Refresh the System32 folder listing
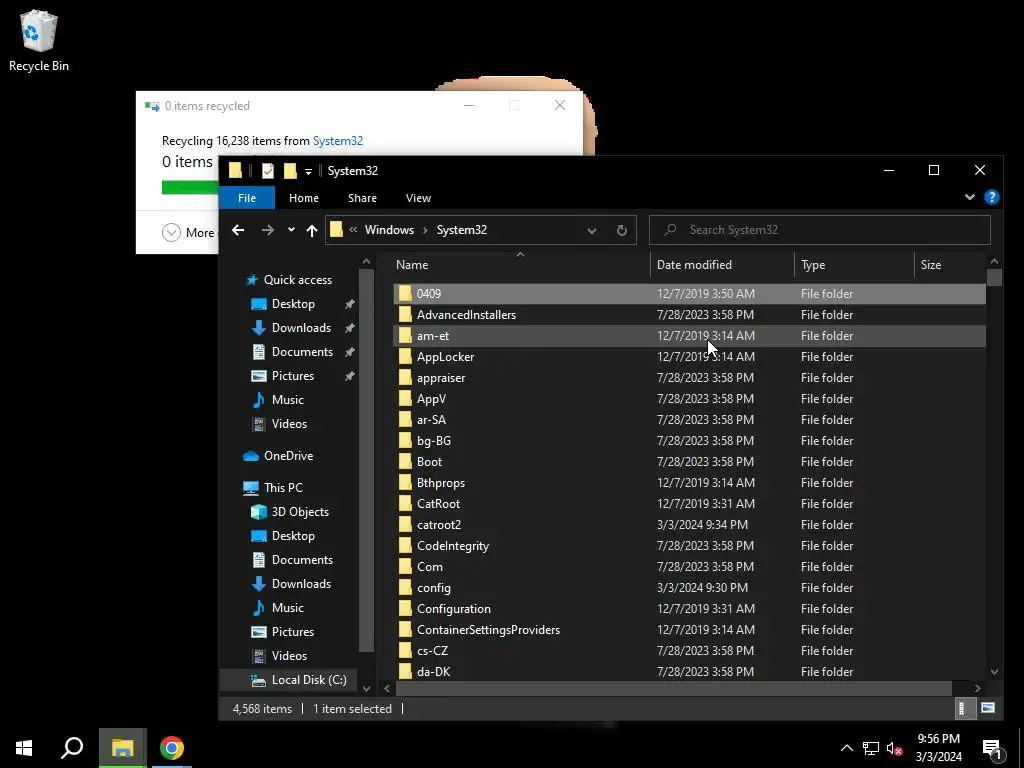Viewport: 1024px width, 768px height. click(622, 230)
